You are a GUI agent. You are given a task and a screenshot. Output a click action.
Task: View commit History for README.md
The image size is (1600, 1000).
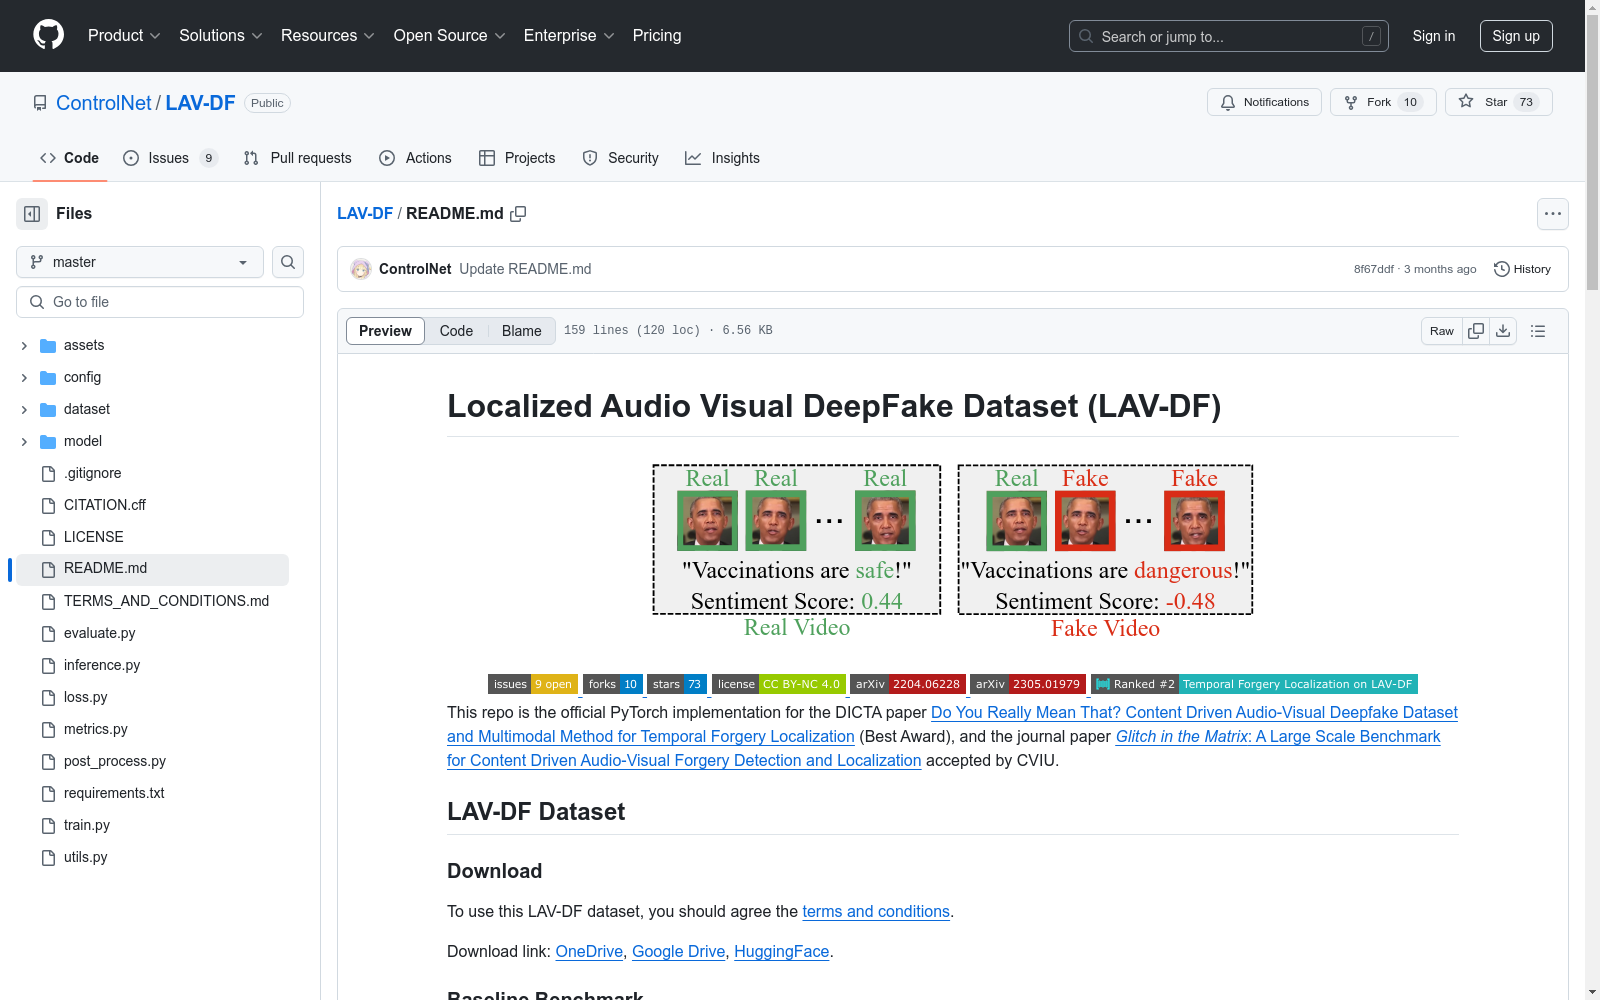pyautogui.click(x=1522, y=268)
